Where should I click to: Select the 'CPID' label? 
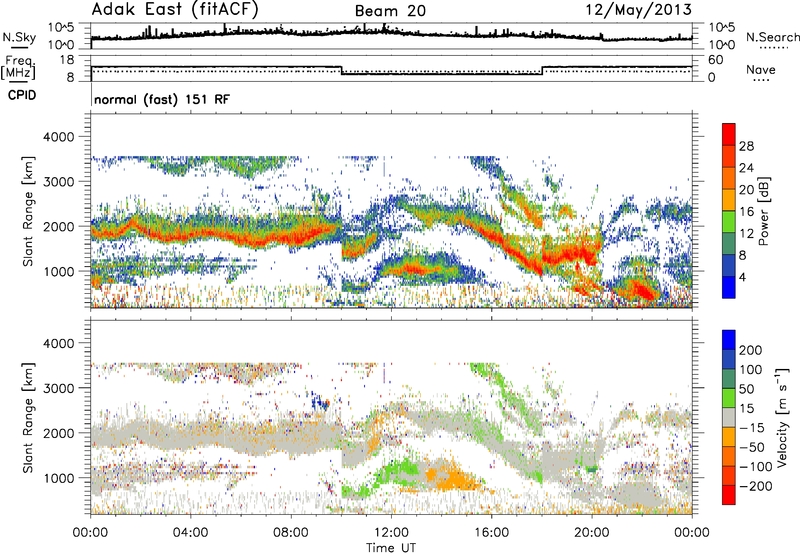click(22, 95)
